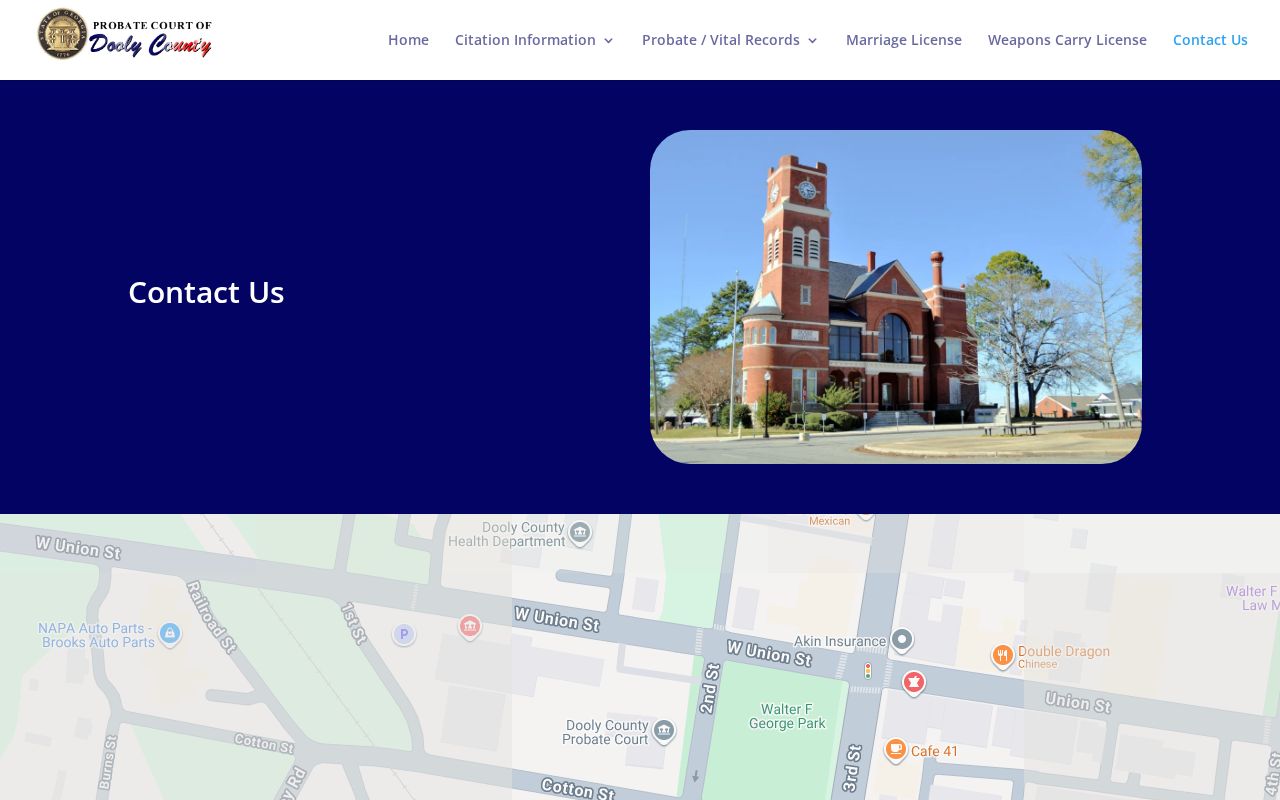
Task: Click the Double Dragon Chinese label
Action: 1064,656
